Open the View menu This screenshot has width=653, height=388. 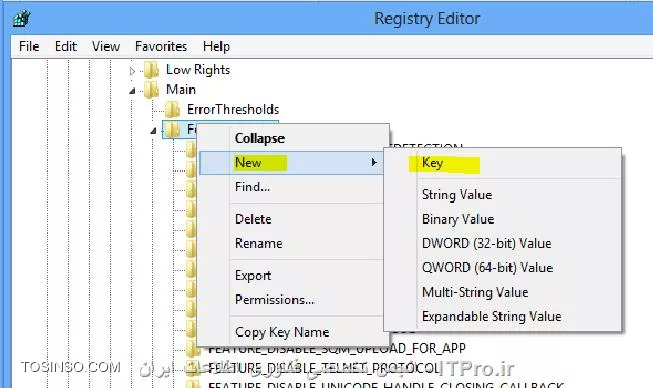[106, 46]
